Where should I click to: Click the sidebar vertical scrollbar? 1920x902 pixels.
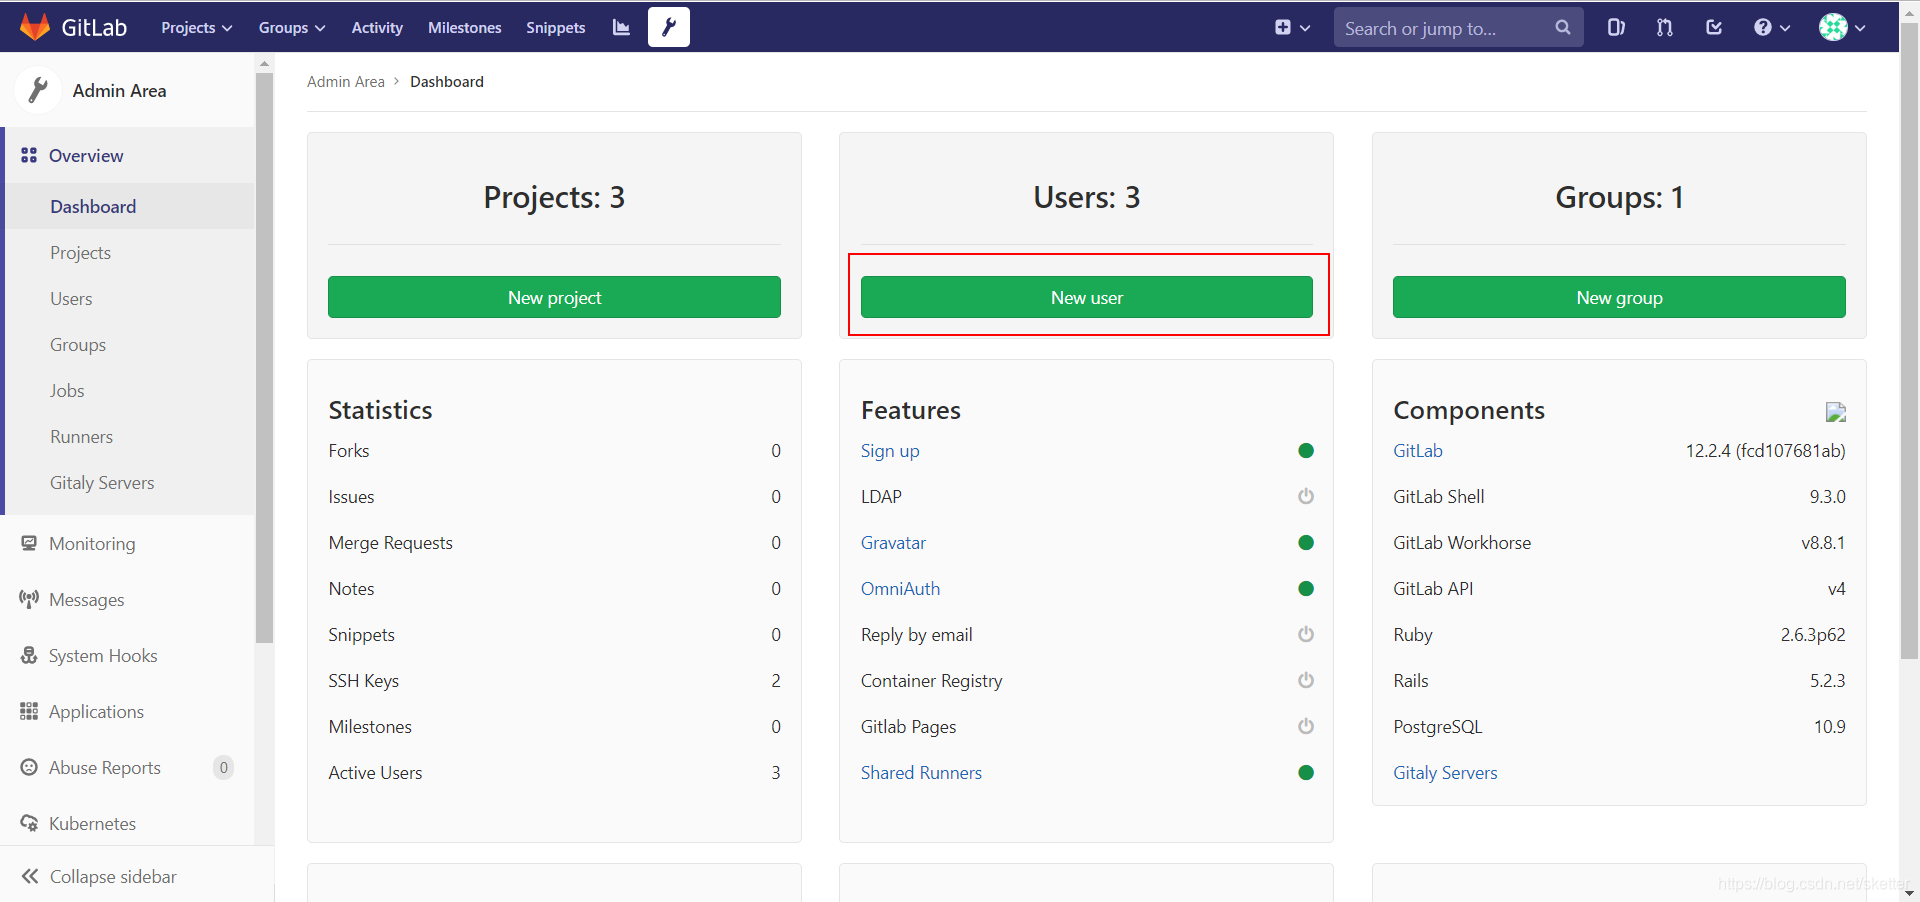click(264, 356)
